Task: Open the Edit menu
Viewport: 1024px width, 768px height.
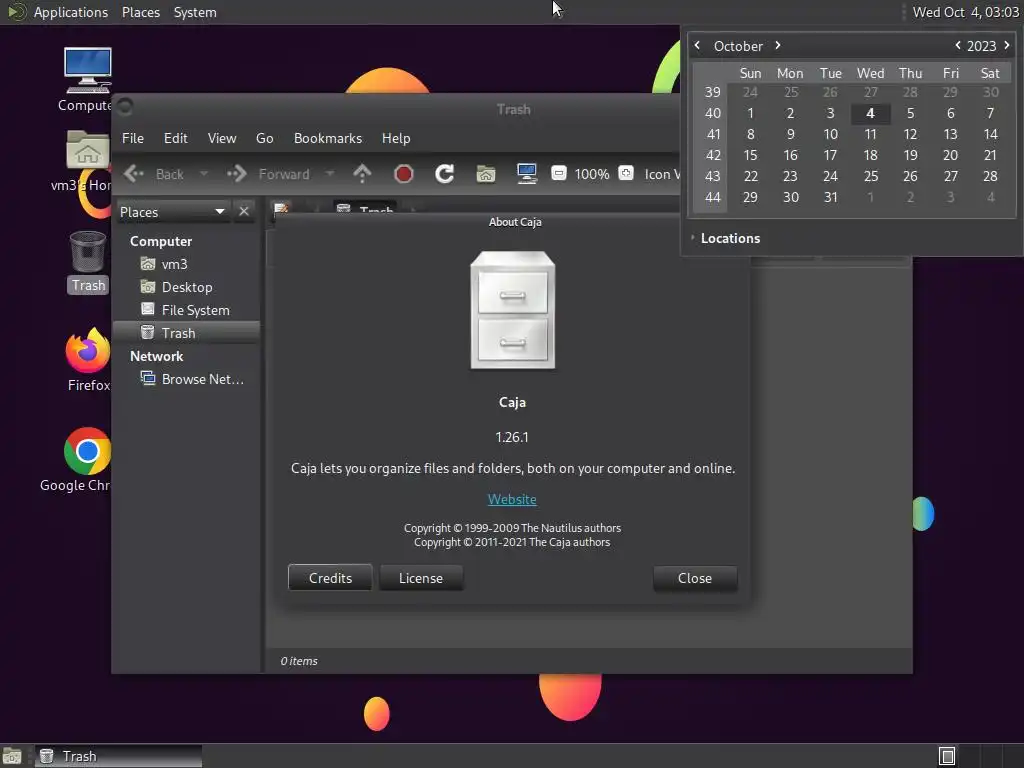Action: (x=176, y=138)
